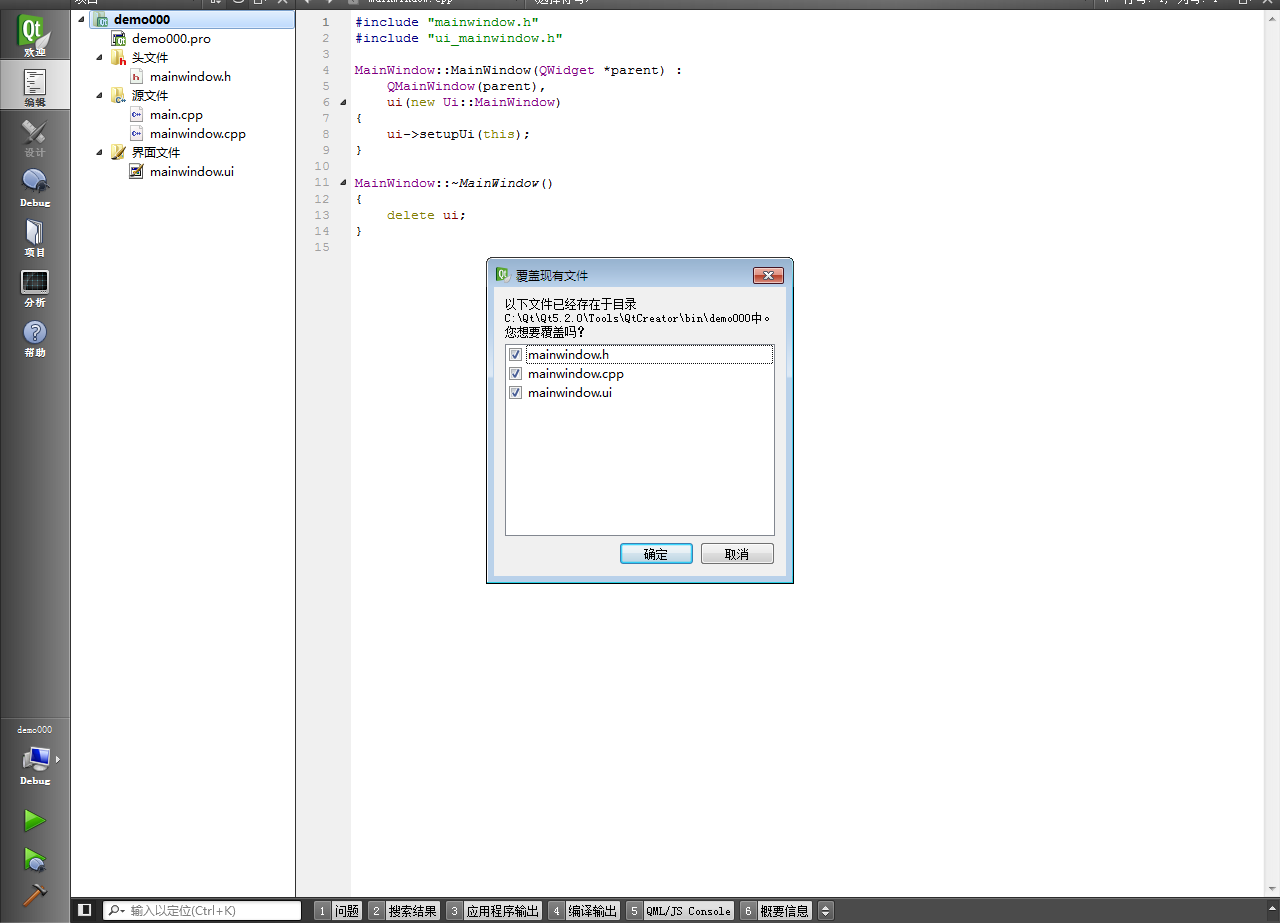This screenshot has width=1280, height=923.
Task: Open the 设计 design mode
Action: coord(35,138)
